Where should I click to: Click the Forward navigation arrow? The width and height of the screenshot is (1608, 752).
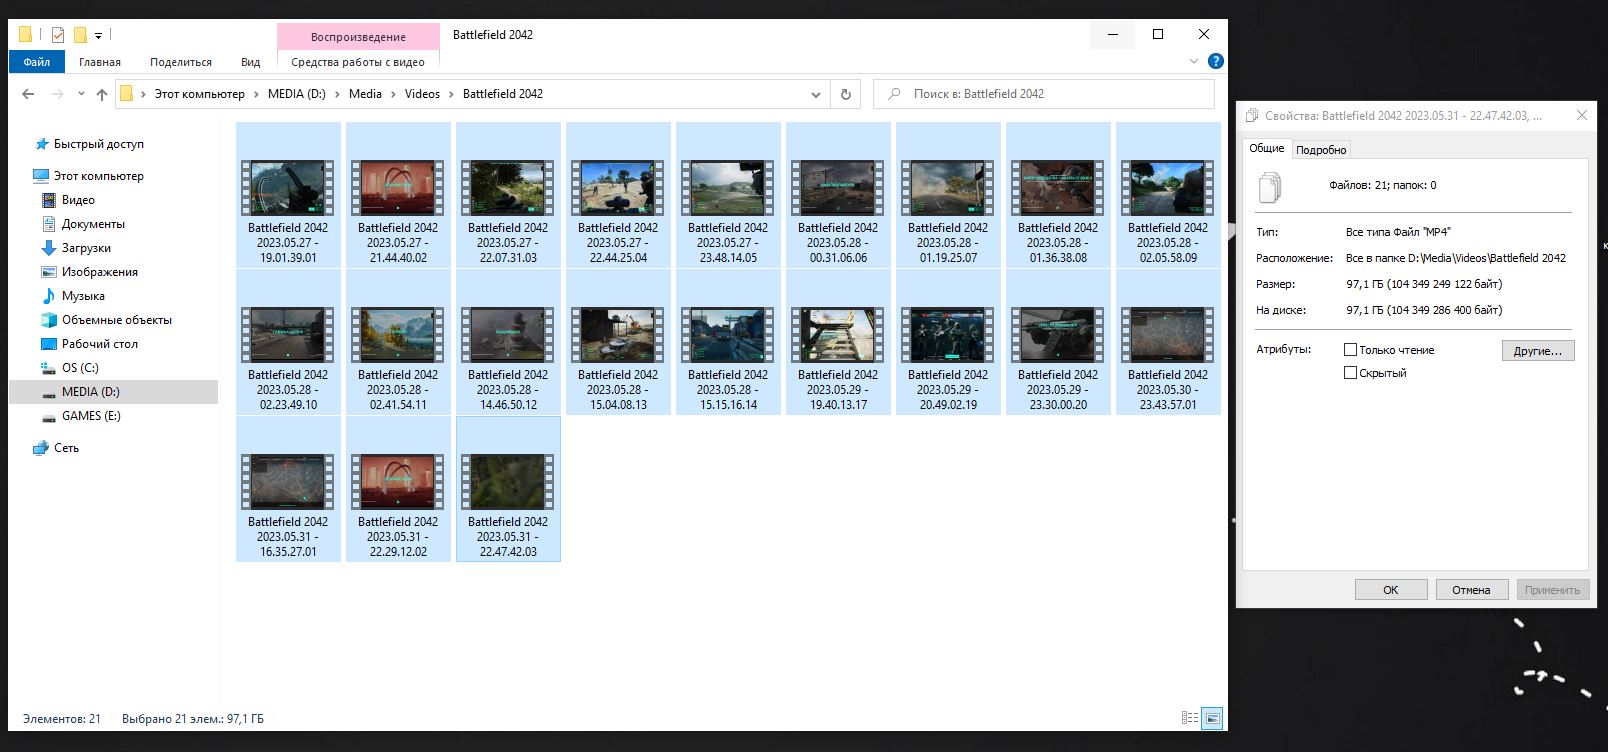[x=57, y=94]
